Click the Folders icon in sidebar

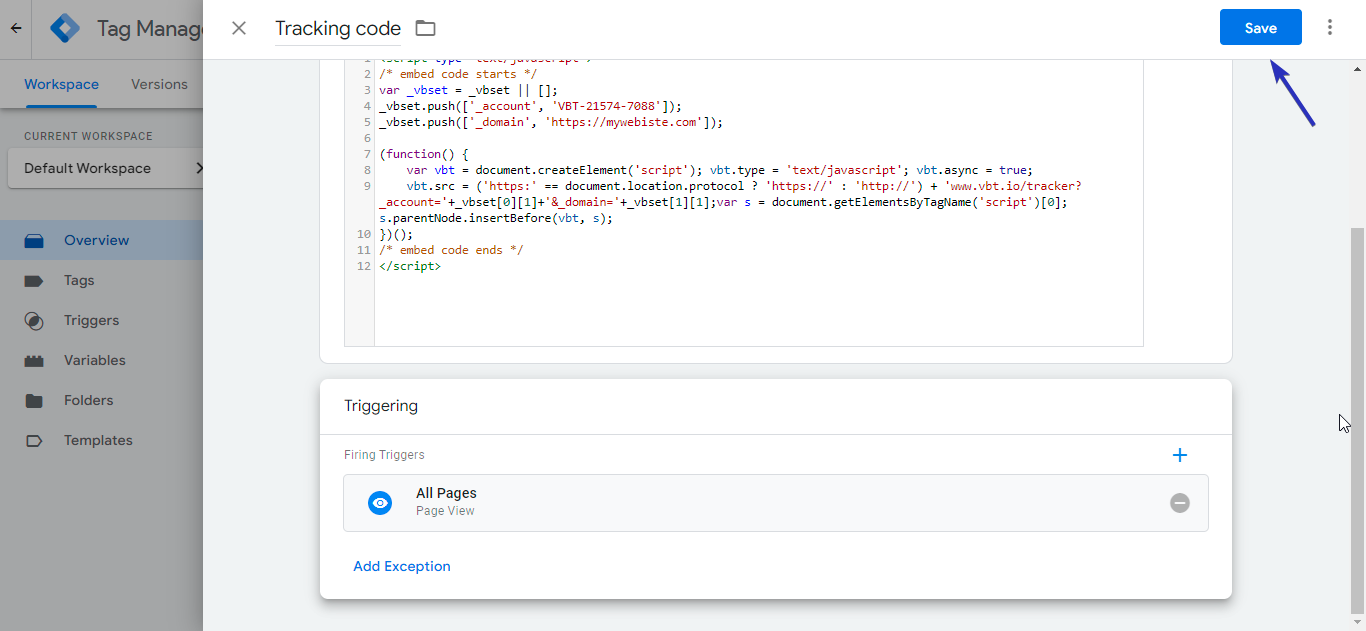coord(34,400)
